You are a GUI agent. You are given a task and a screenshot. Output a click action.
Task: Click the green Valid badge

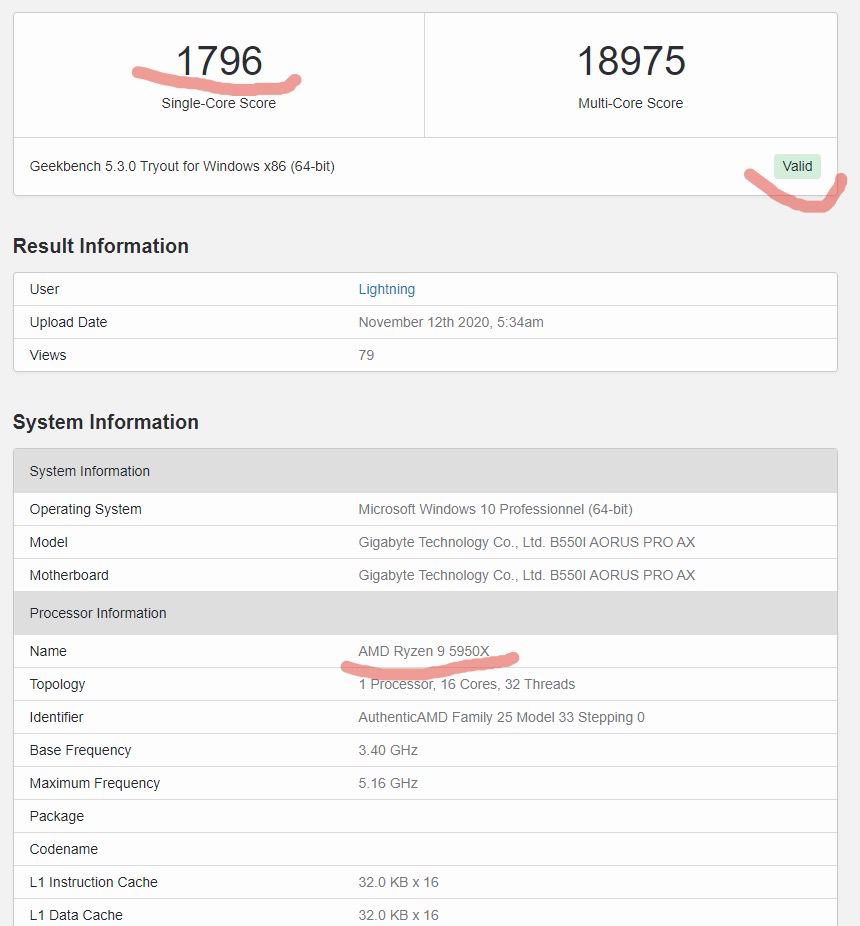(797, 167)
